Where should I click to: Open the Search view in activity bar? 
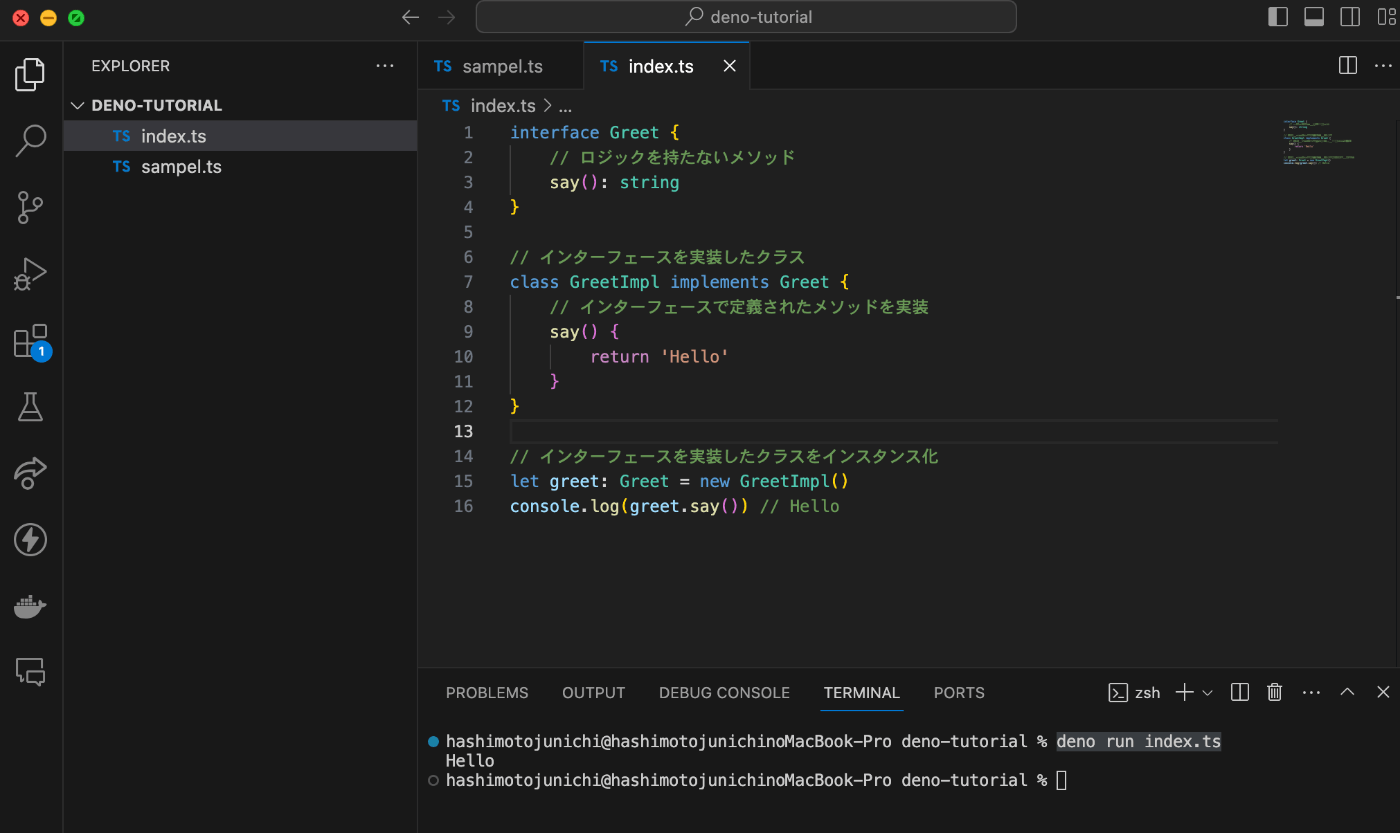coord(31,141)
